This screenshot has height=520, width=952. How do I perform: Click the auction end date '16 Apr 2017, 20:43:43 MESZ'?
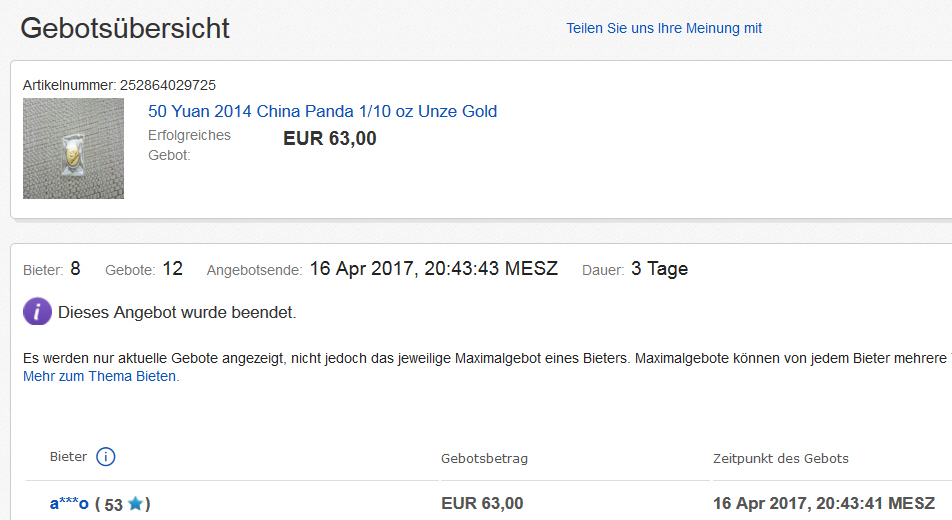(433, 269)
